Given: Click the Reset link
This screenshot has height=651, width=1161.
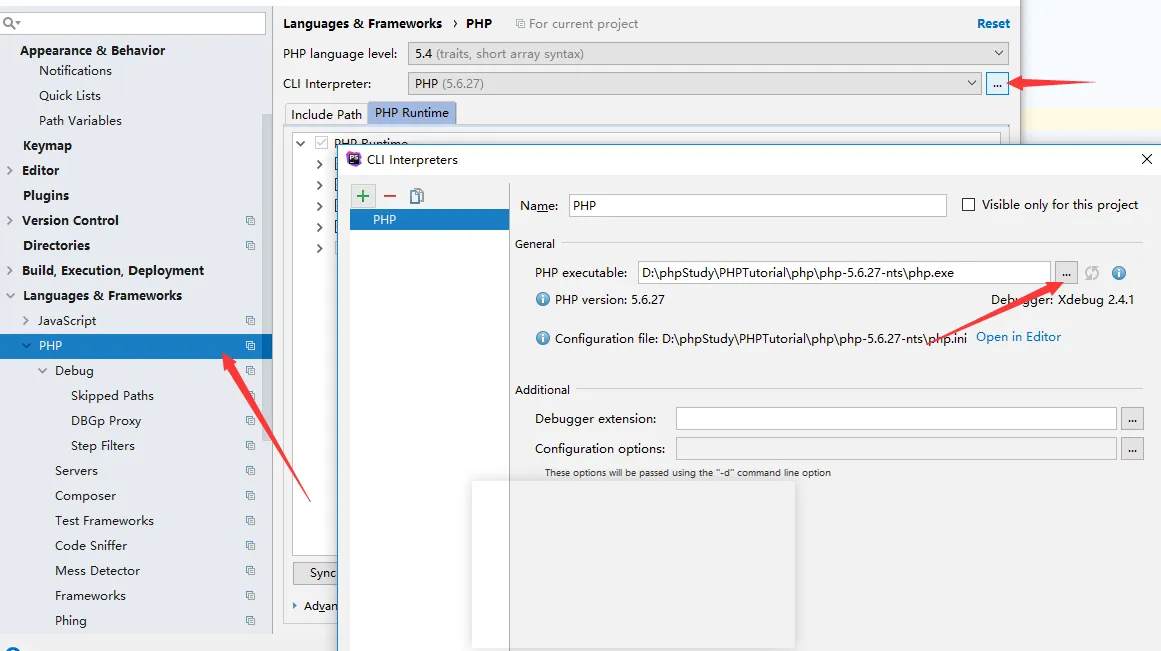Looking at the screenshot, I should click(x=993, y=23).
